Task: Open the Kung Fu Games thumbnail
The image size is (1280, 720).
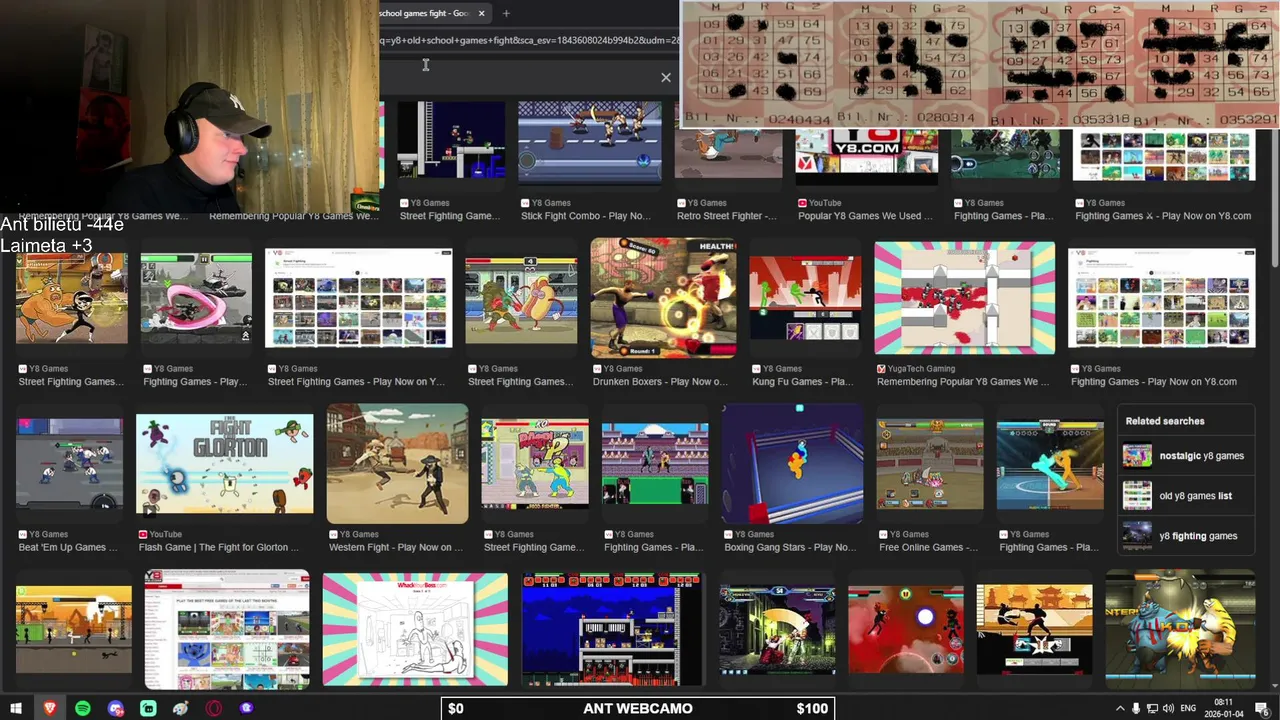Action: (x=805, y=298)
